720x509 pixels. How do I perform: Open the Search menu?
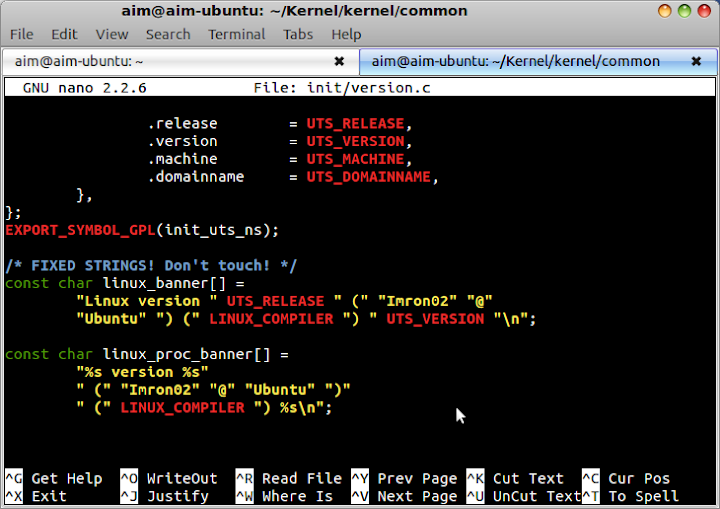(x=167, y=34)
